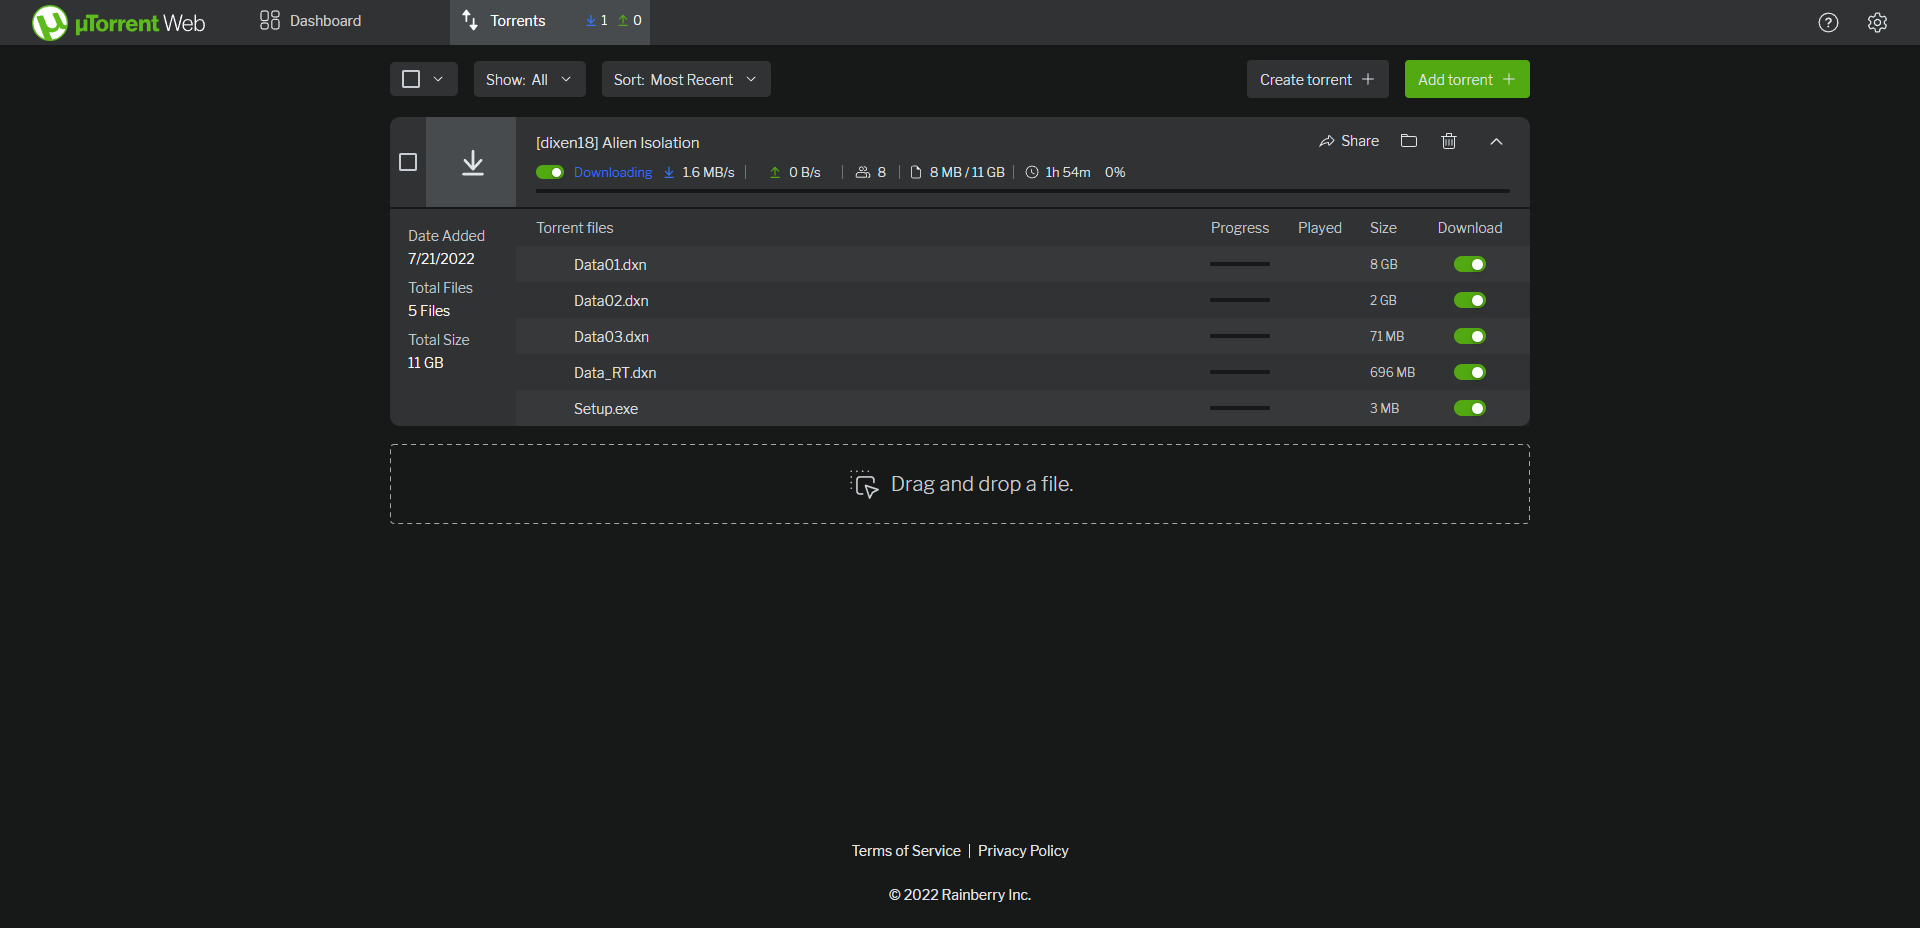Image resolution: width=1920 pixels, height=928 pixels.
Task: Click the download arrow icon on torrent
Action: tap(472, 162)
